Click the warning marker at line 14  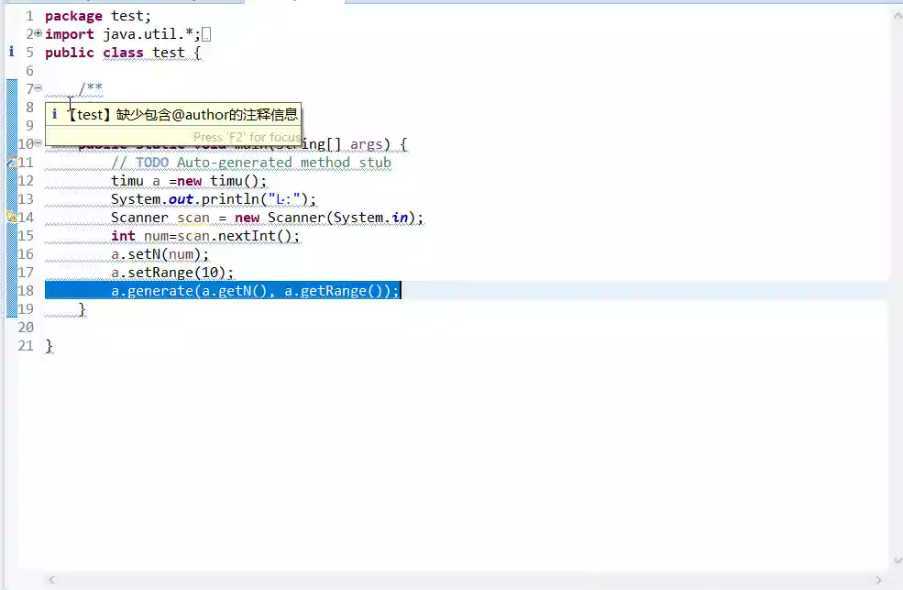click(10, 217)
